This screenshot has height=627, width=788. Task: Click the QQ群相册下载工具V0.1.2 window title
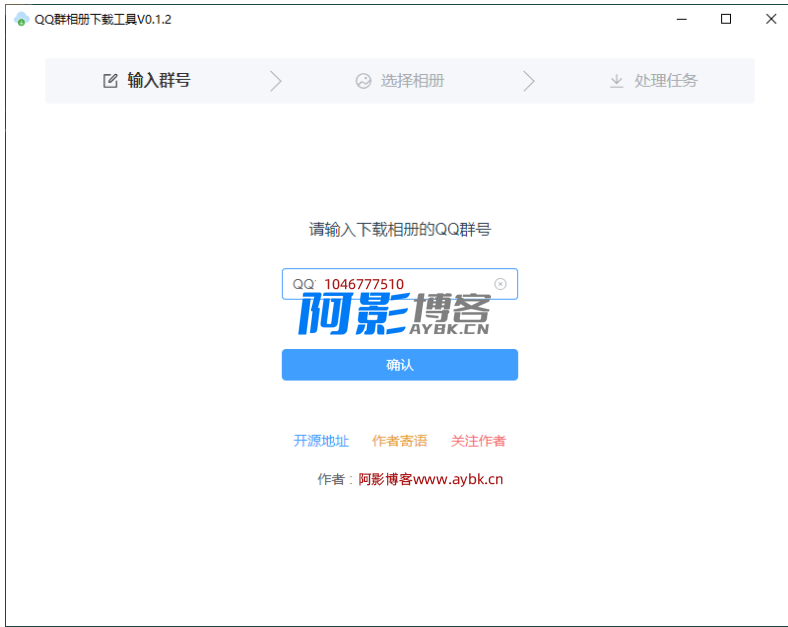(x=103, y=20)
